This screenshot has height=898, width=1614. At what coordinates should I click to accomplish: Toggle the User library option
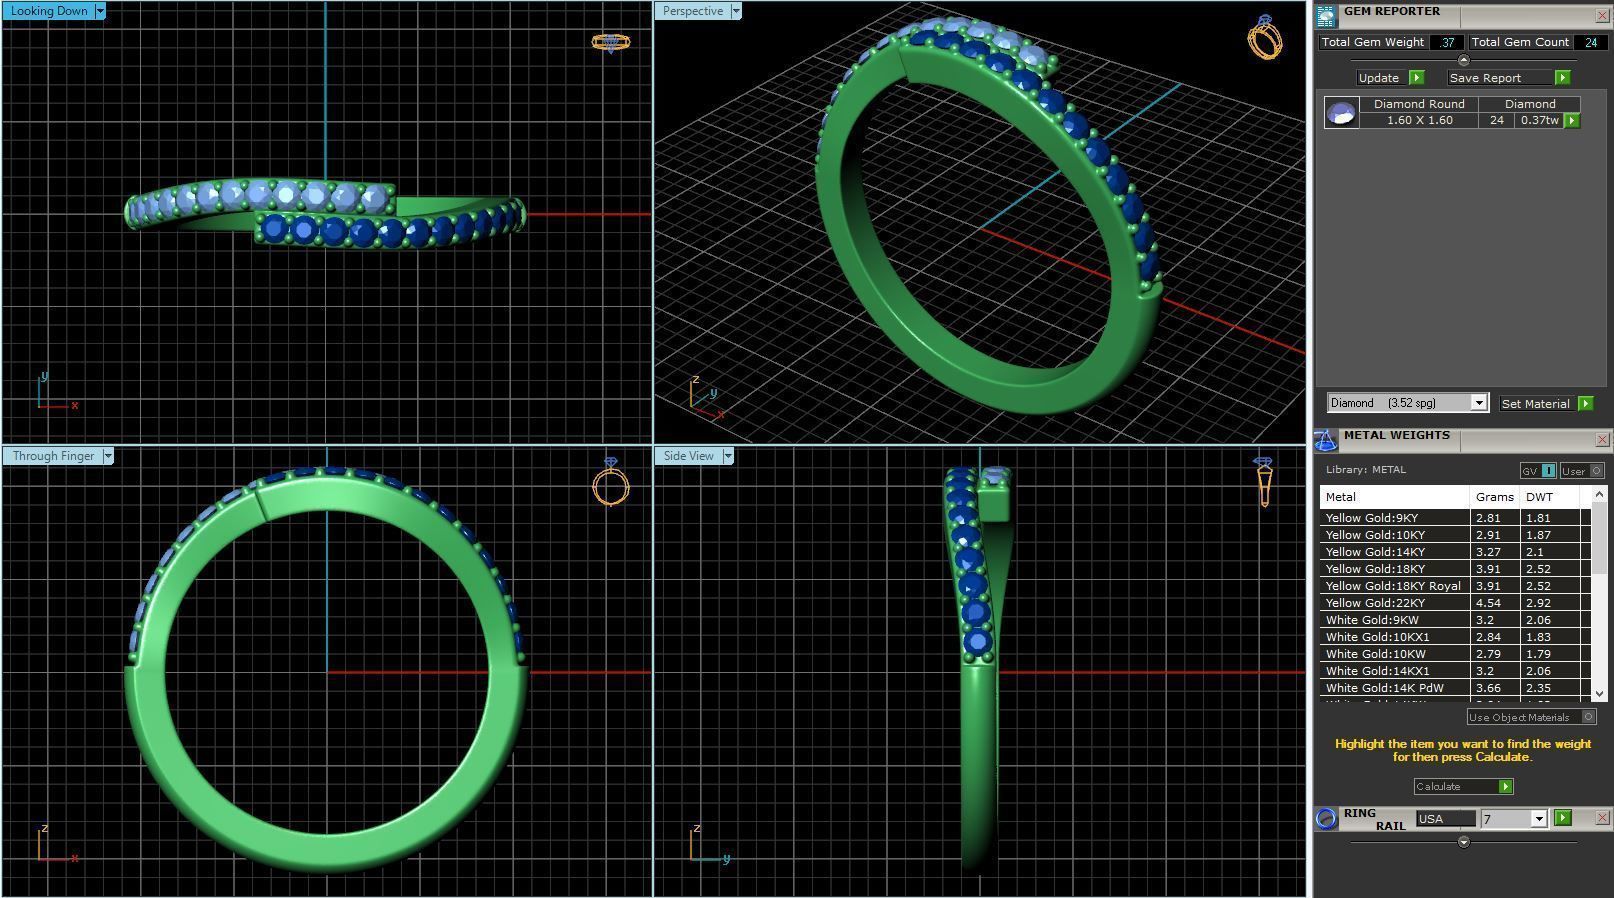tap(1581, 471)
